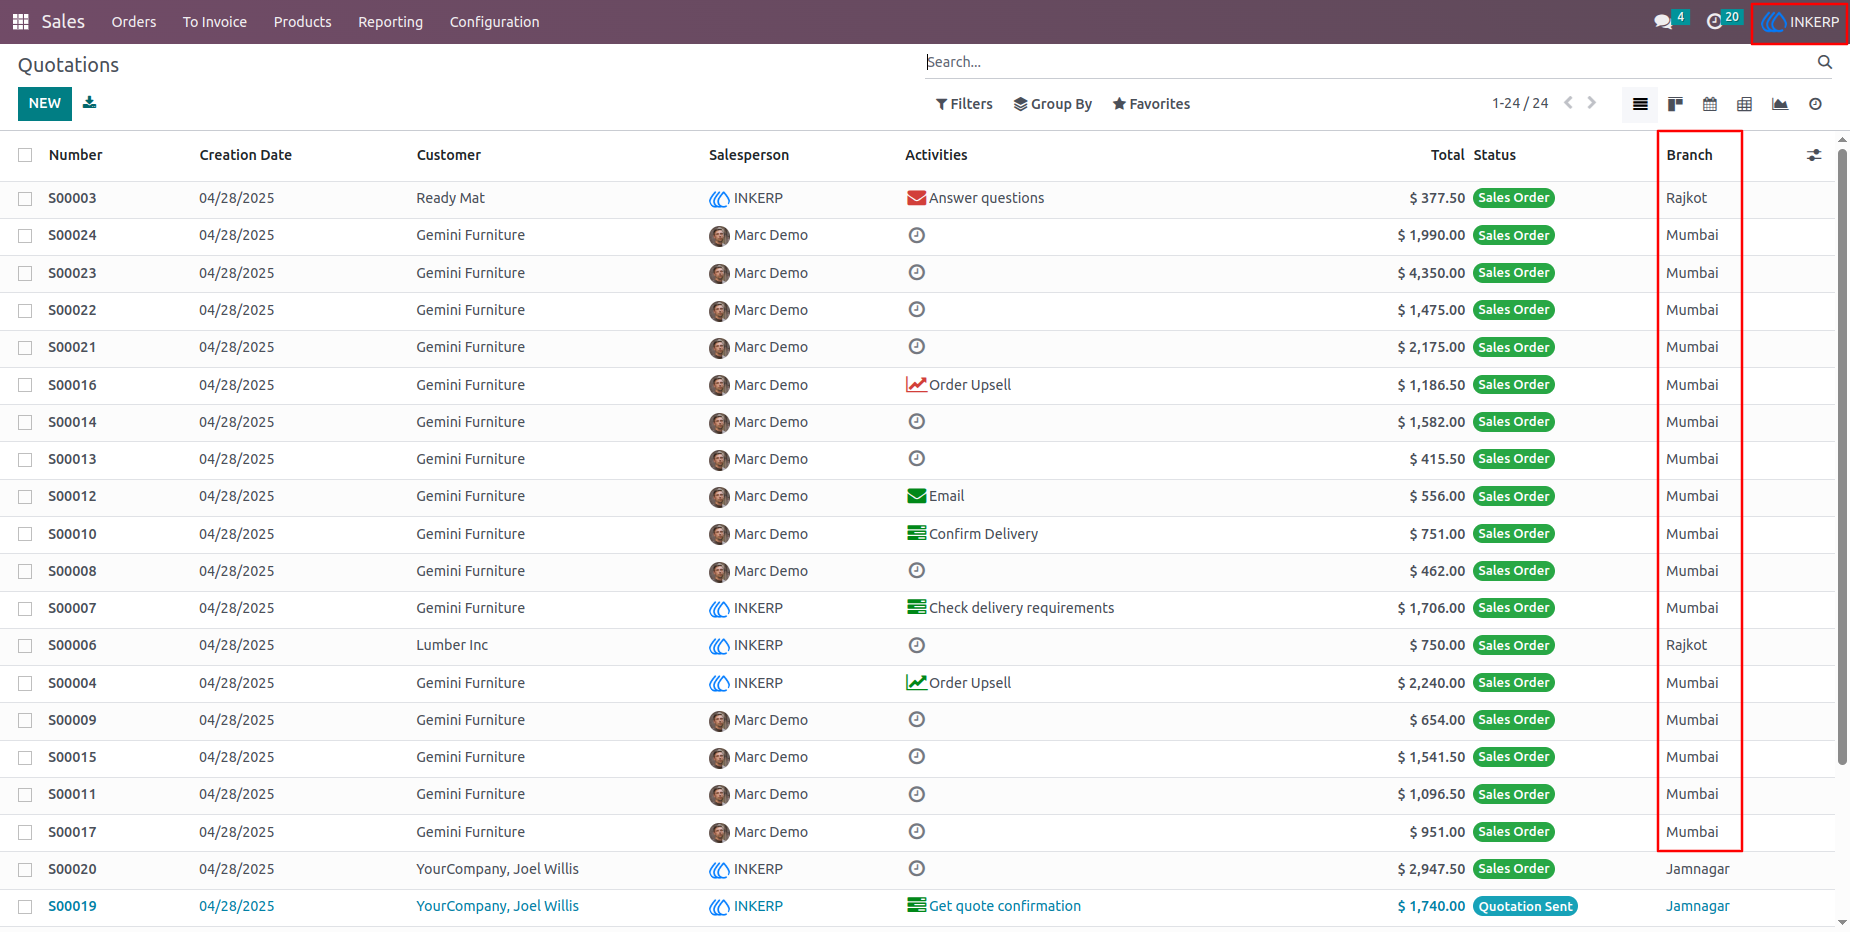This screenshot has width=1850, height=932.
Task: Go to the previous page of records
Action: (x=1568, y=103)
